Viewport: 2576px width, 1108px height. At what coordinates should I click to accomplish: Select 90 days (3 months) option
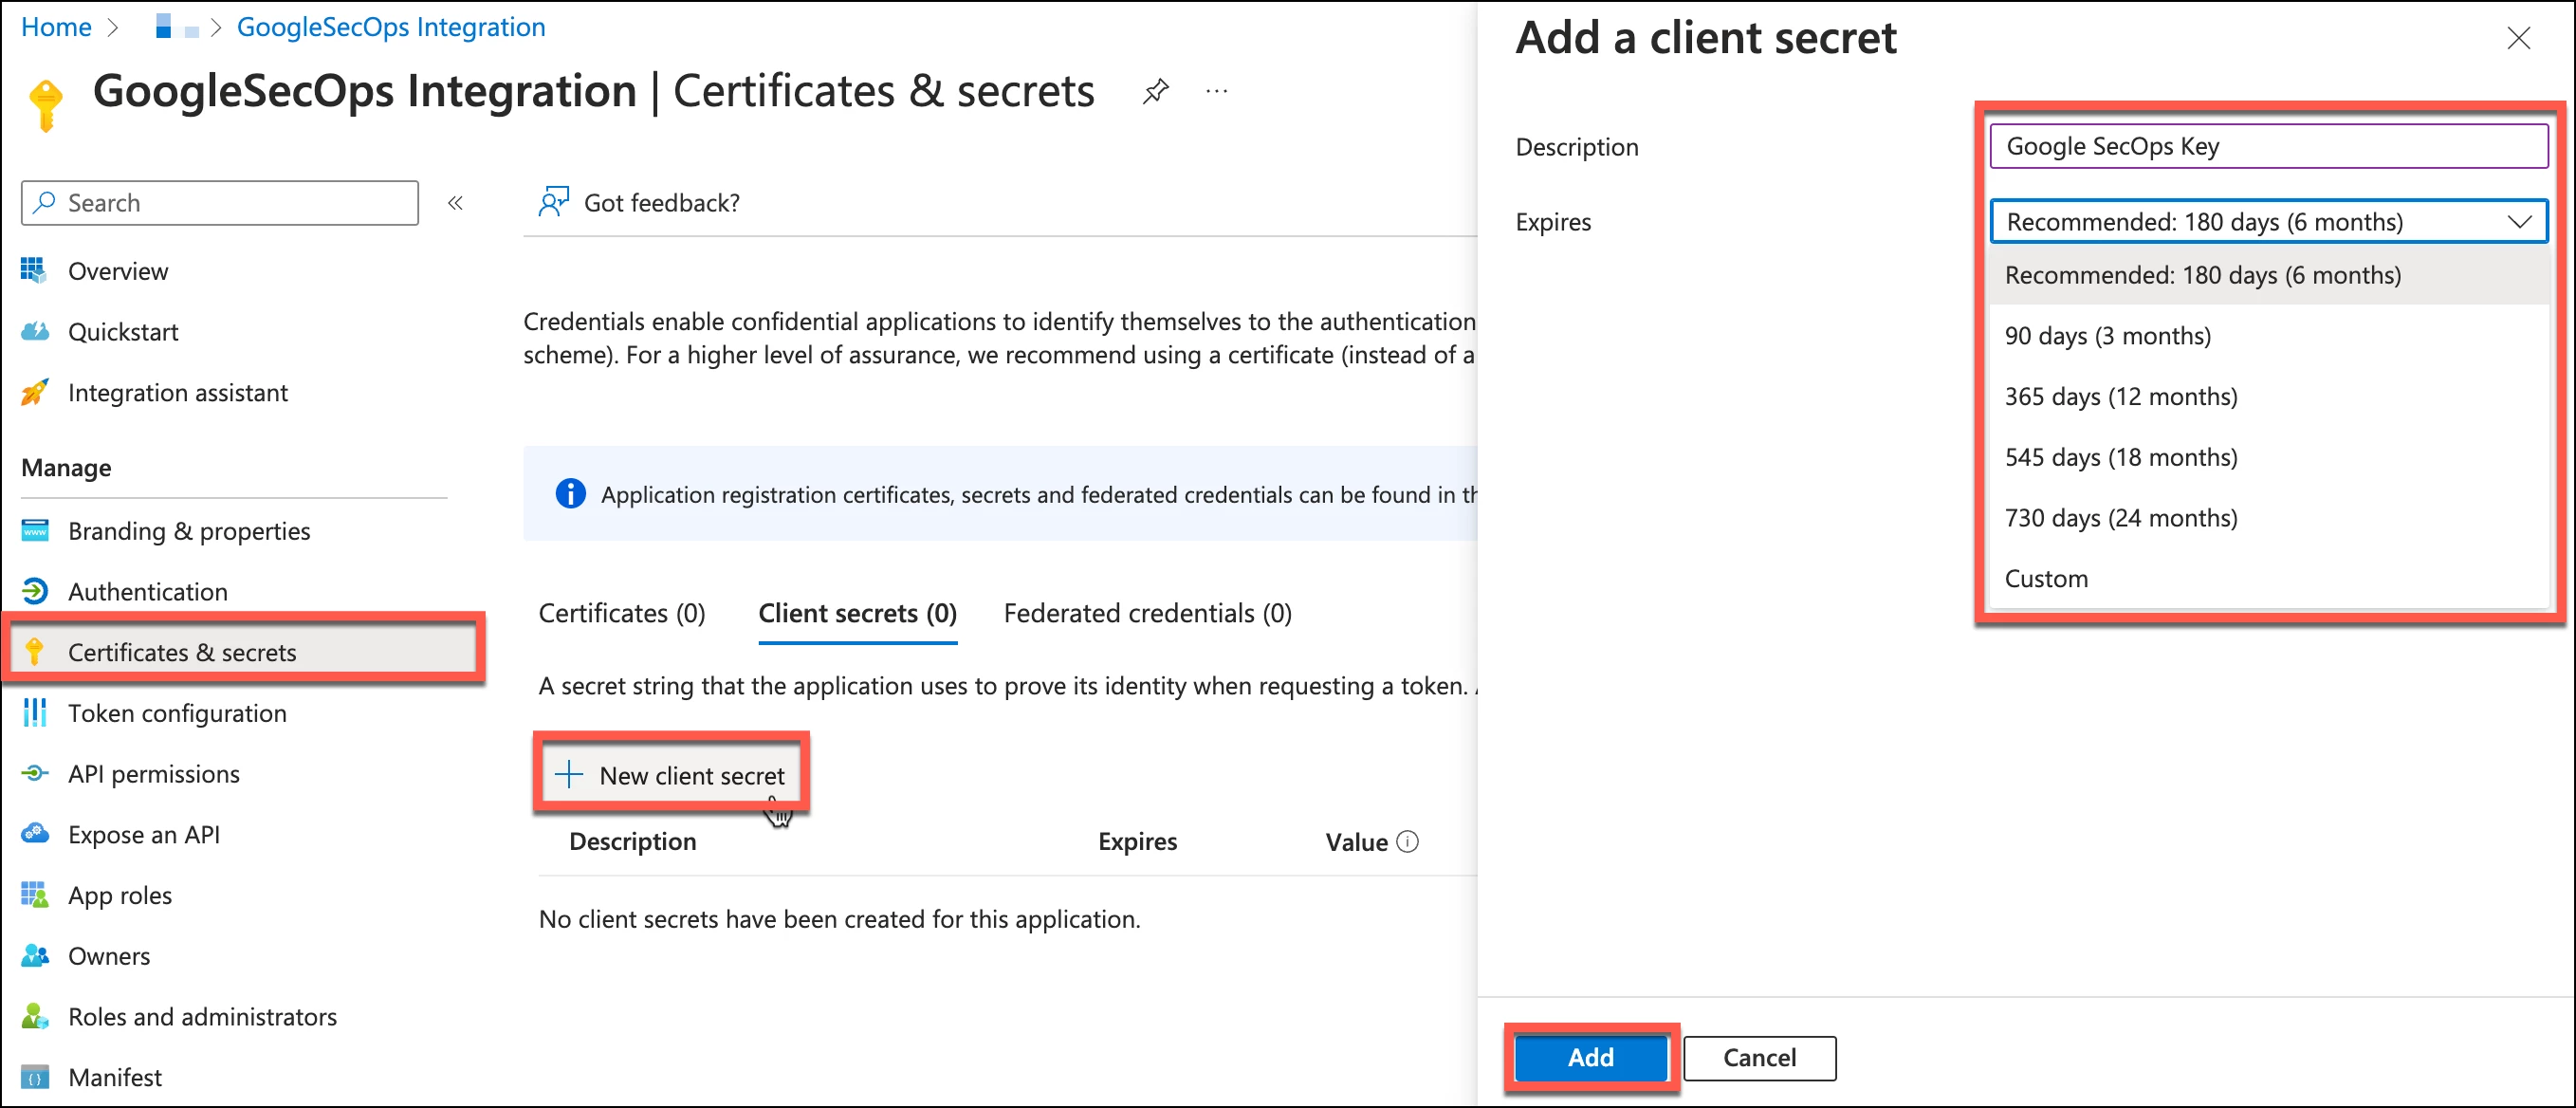pos(2268,335)
